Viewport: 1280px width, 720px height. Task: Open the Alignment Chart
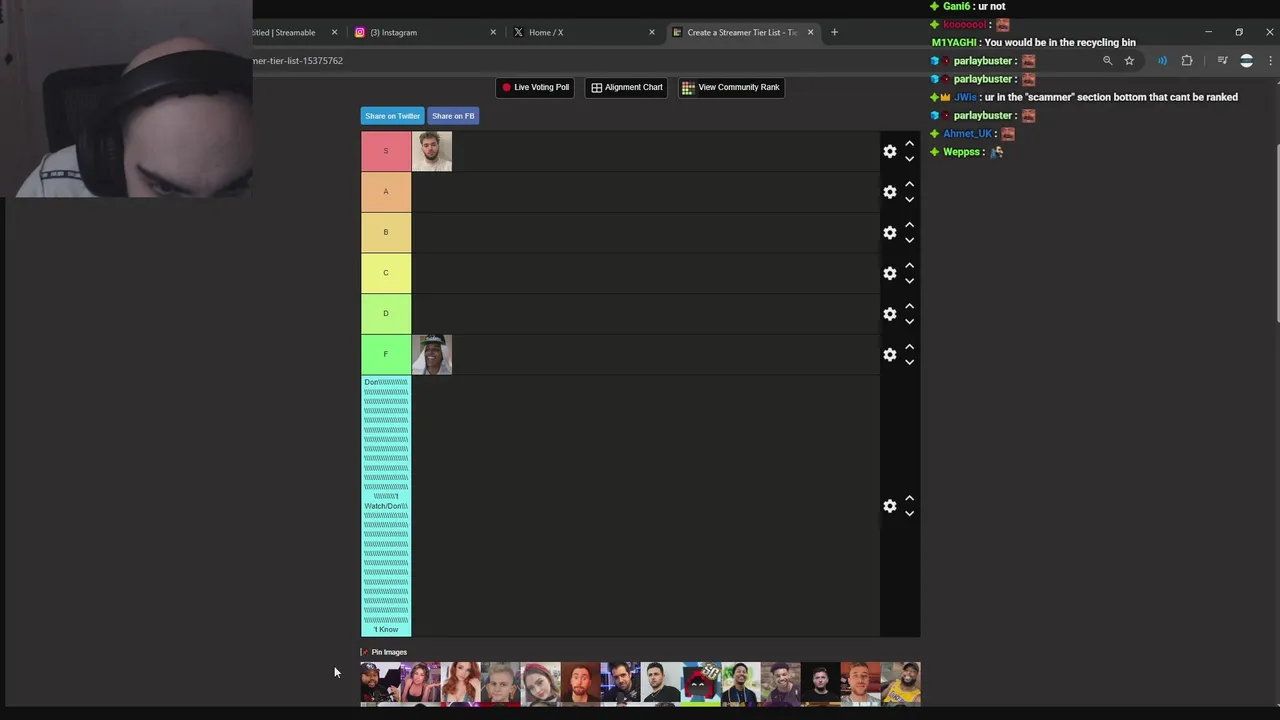[627, 87]
